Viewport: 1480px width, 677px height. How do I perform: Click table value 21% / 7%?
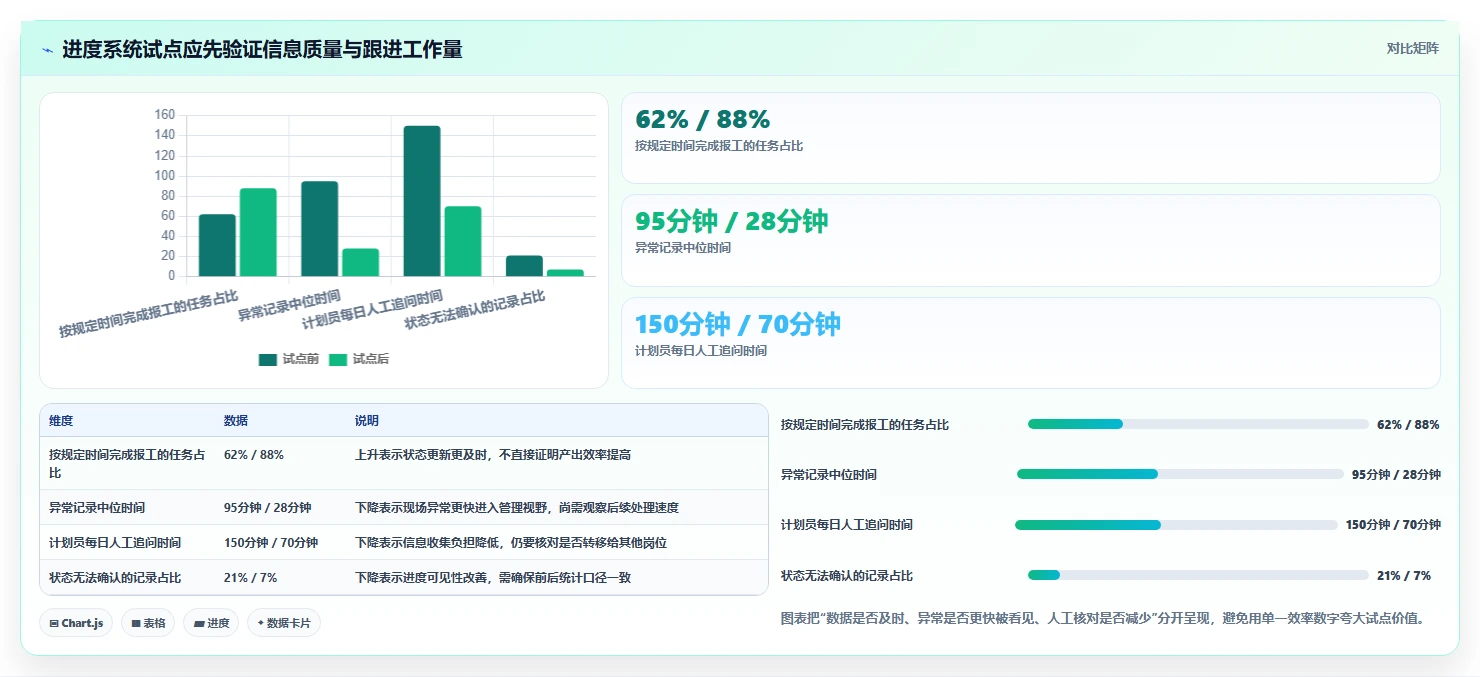[251, 578]
